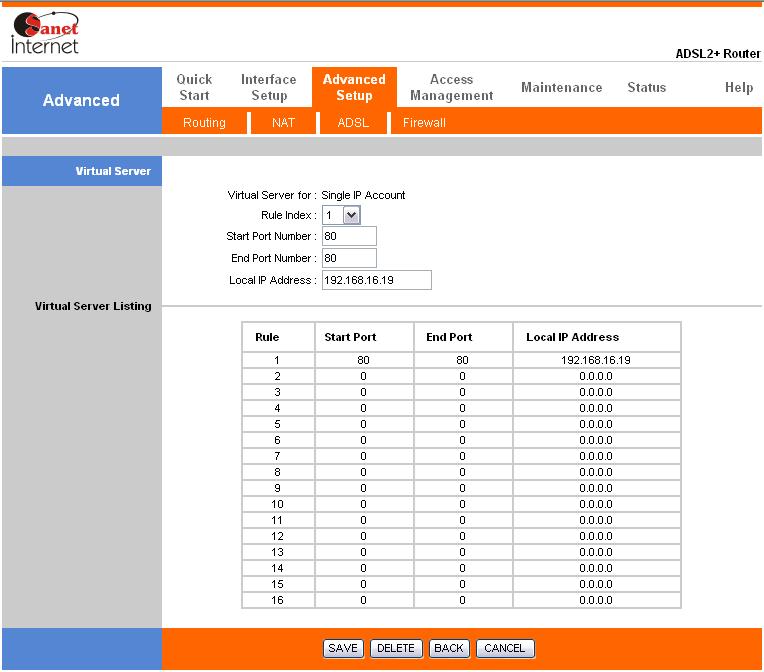Click 'ADSL2+ Router' title text
Image resolution: width=764 pixels, height=672 pixels.
718,54
